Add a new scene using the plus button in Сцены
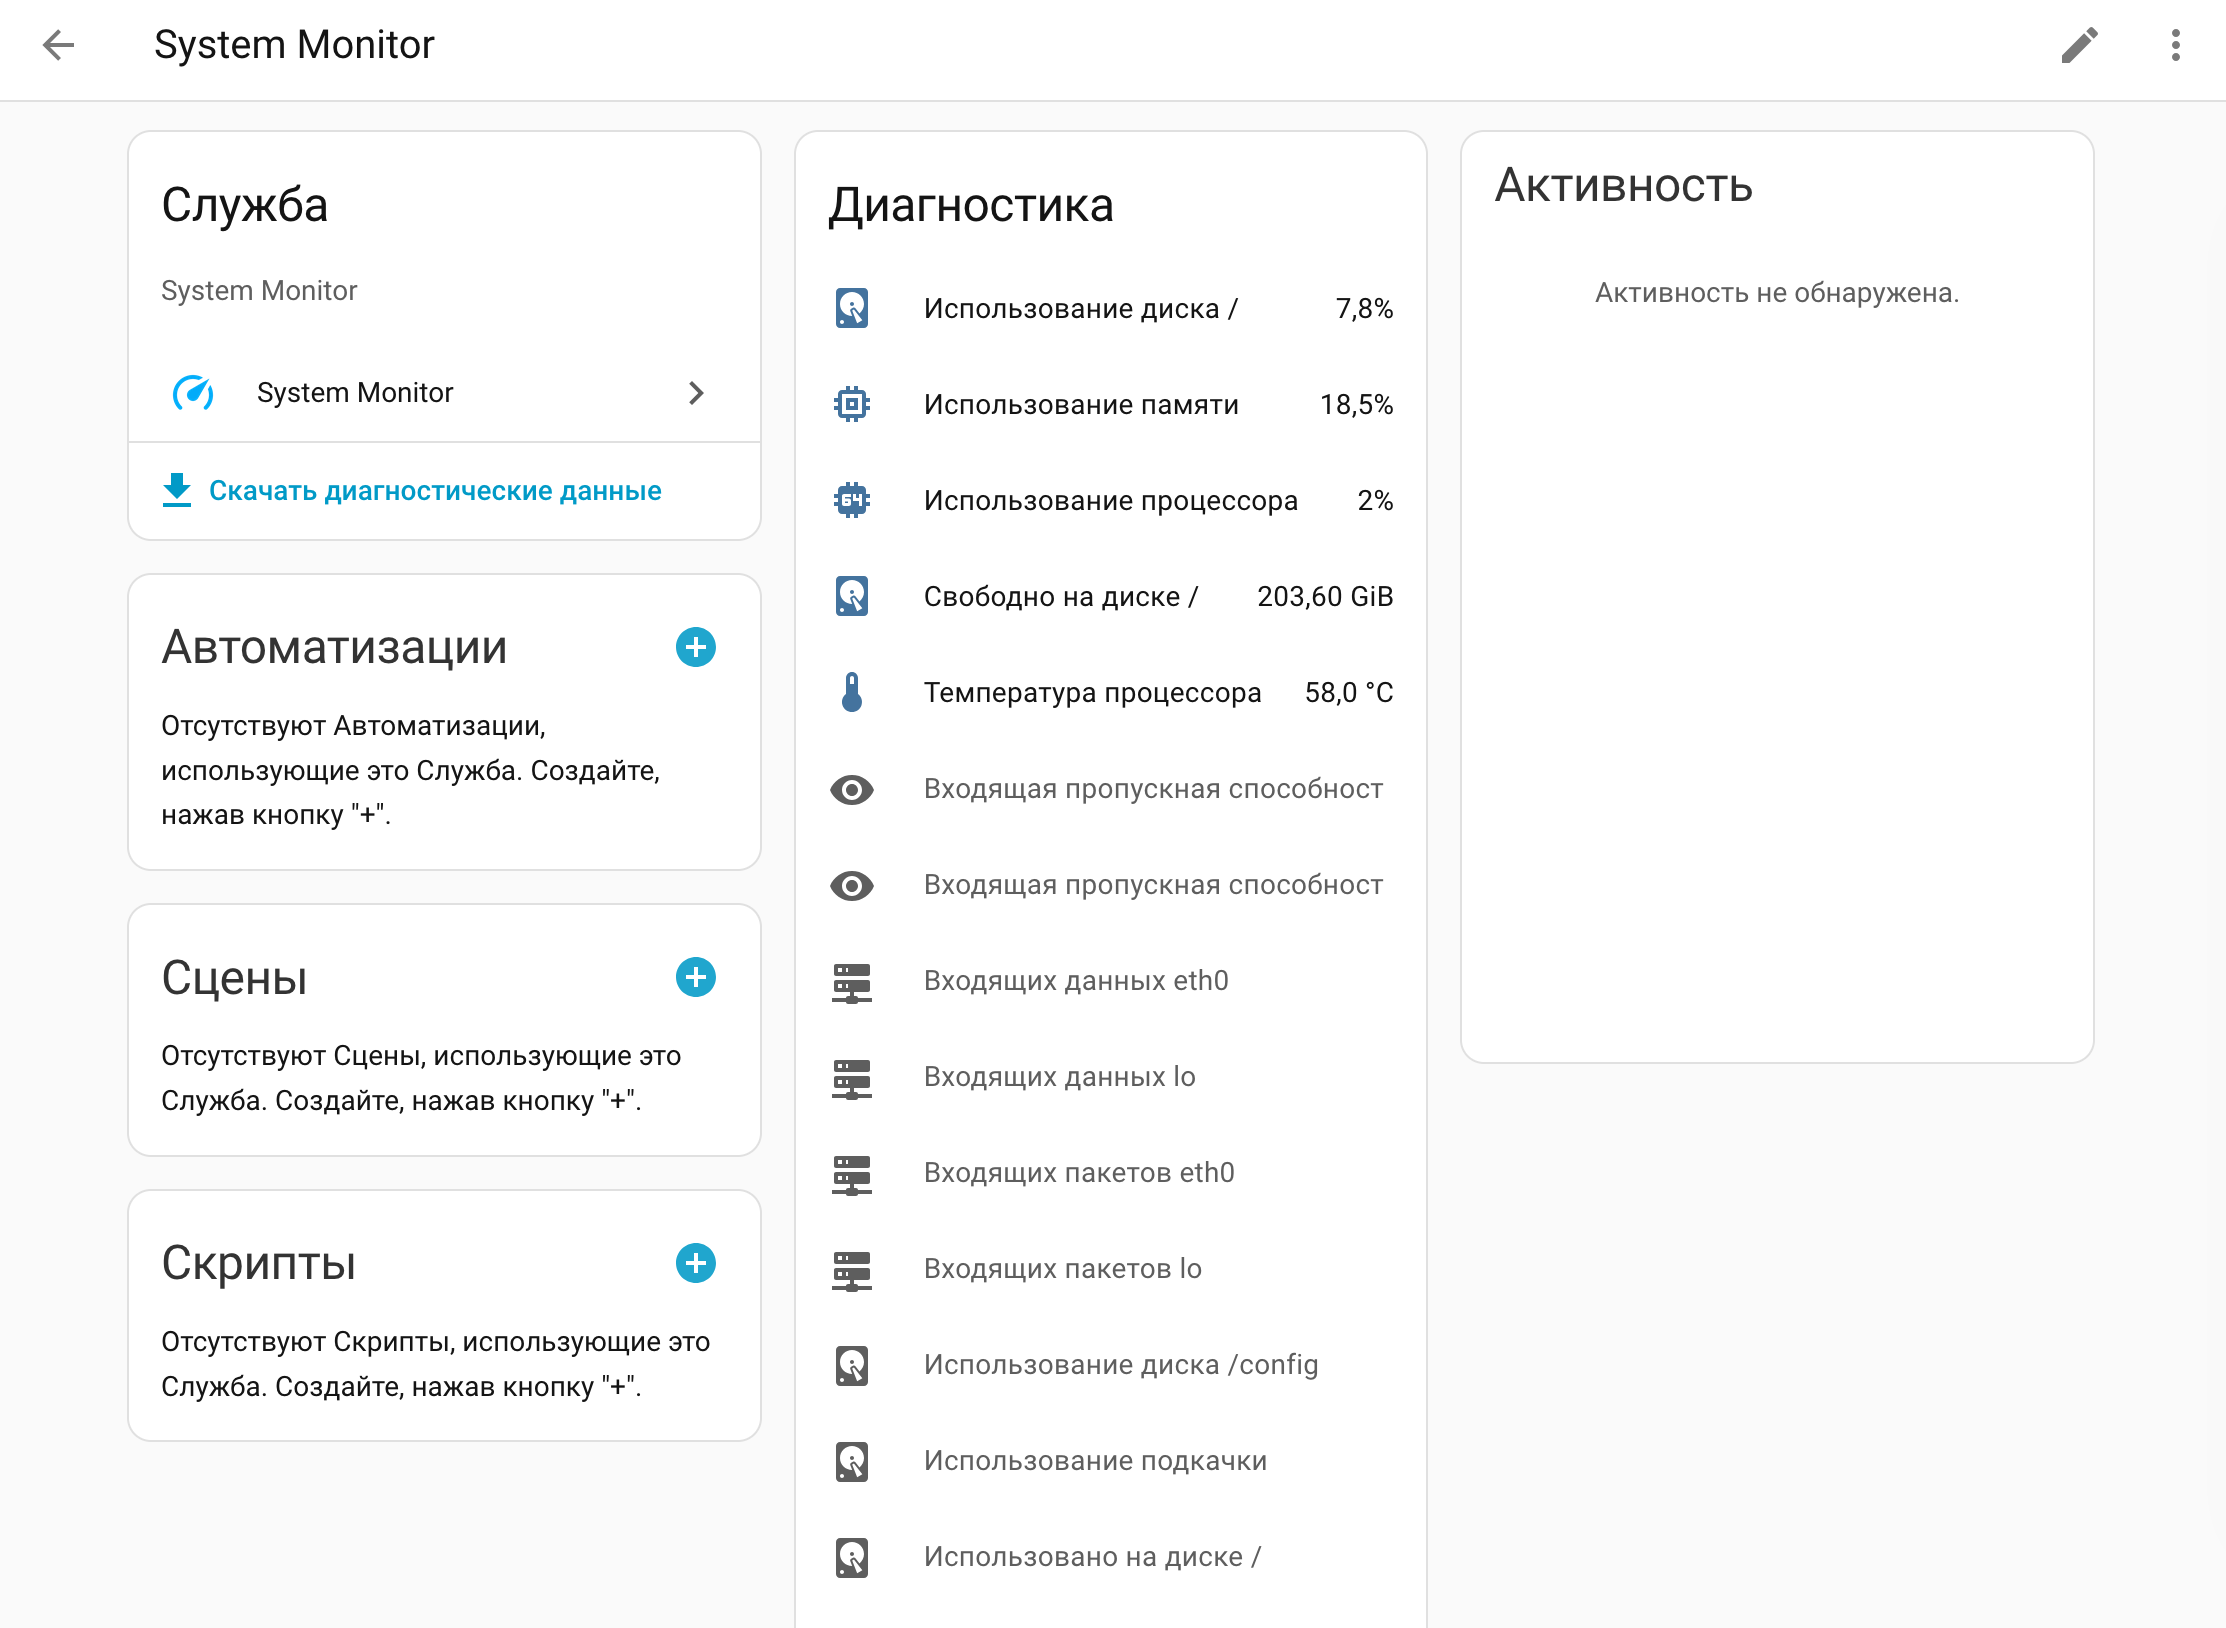The width and height of the screenshot is (2226, 1628). (695, 978)
